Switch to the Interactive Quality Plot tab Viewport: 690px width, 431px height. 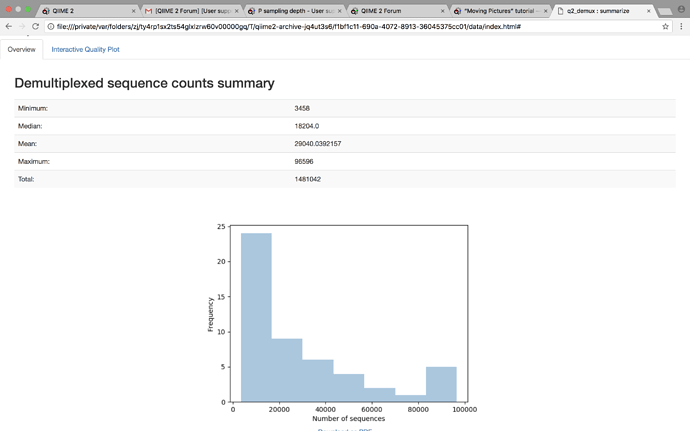click(x=85, y=49)
